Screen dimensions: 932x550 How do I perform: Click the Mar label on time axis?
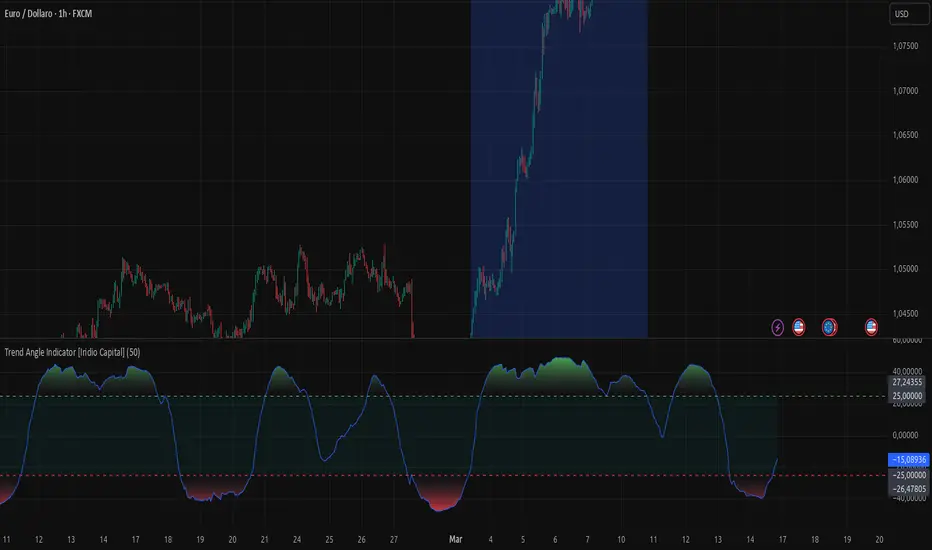[455, 539]
